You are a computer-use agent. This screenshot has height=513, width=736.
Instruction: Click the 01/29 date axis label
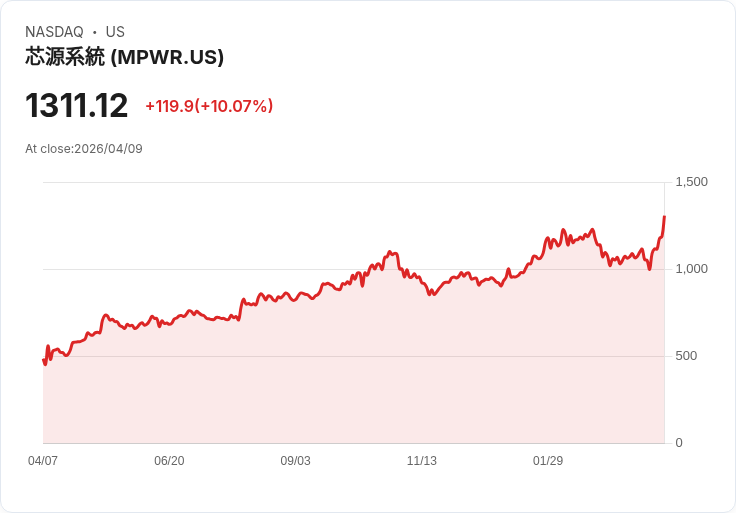click(x=548, y=460)
